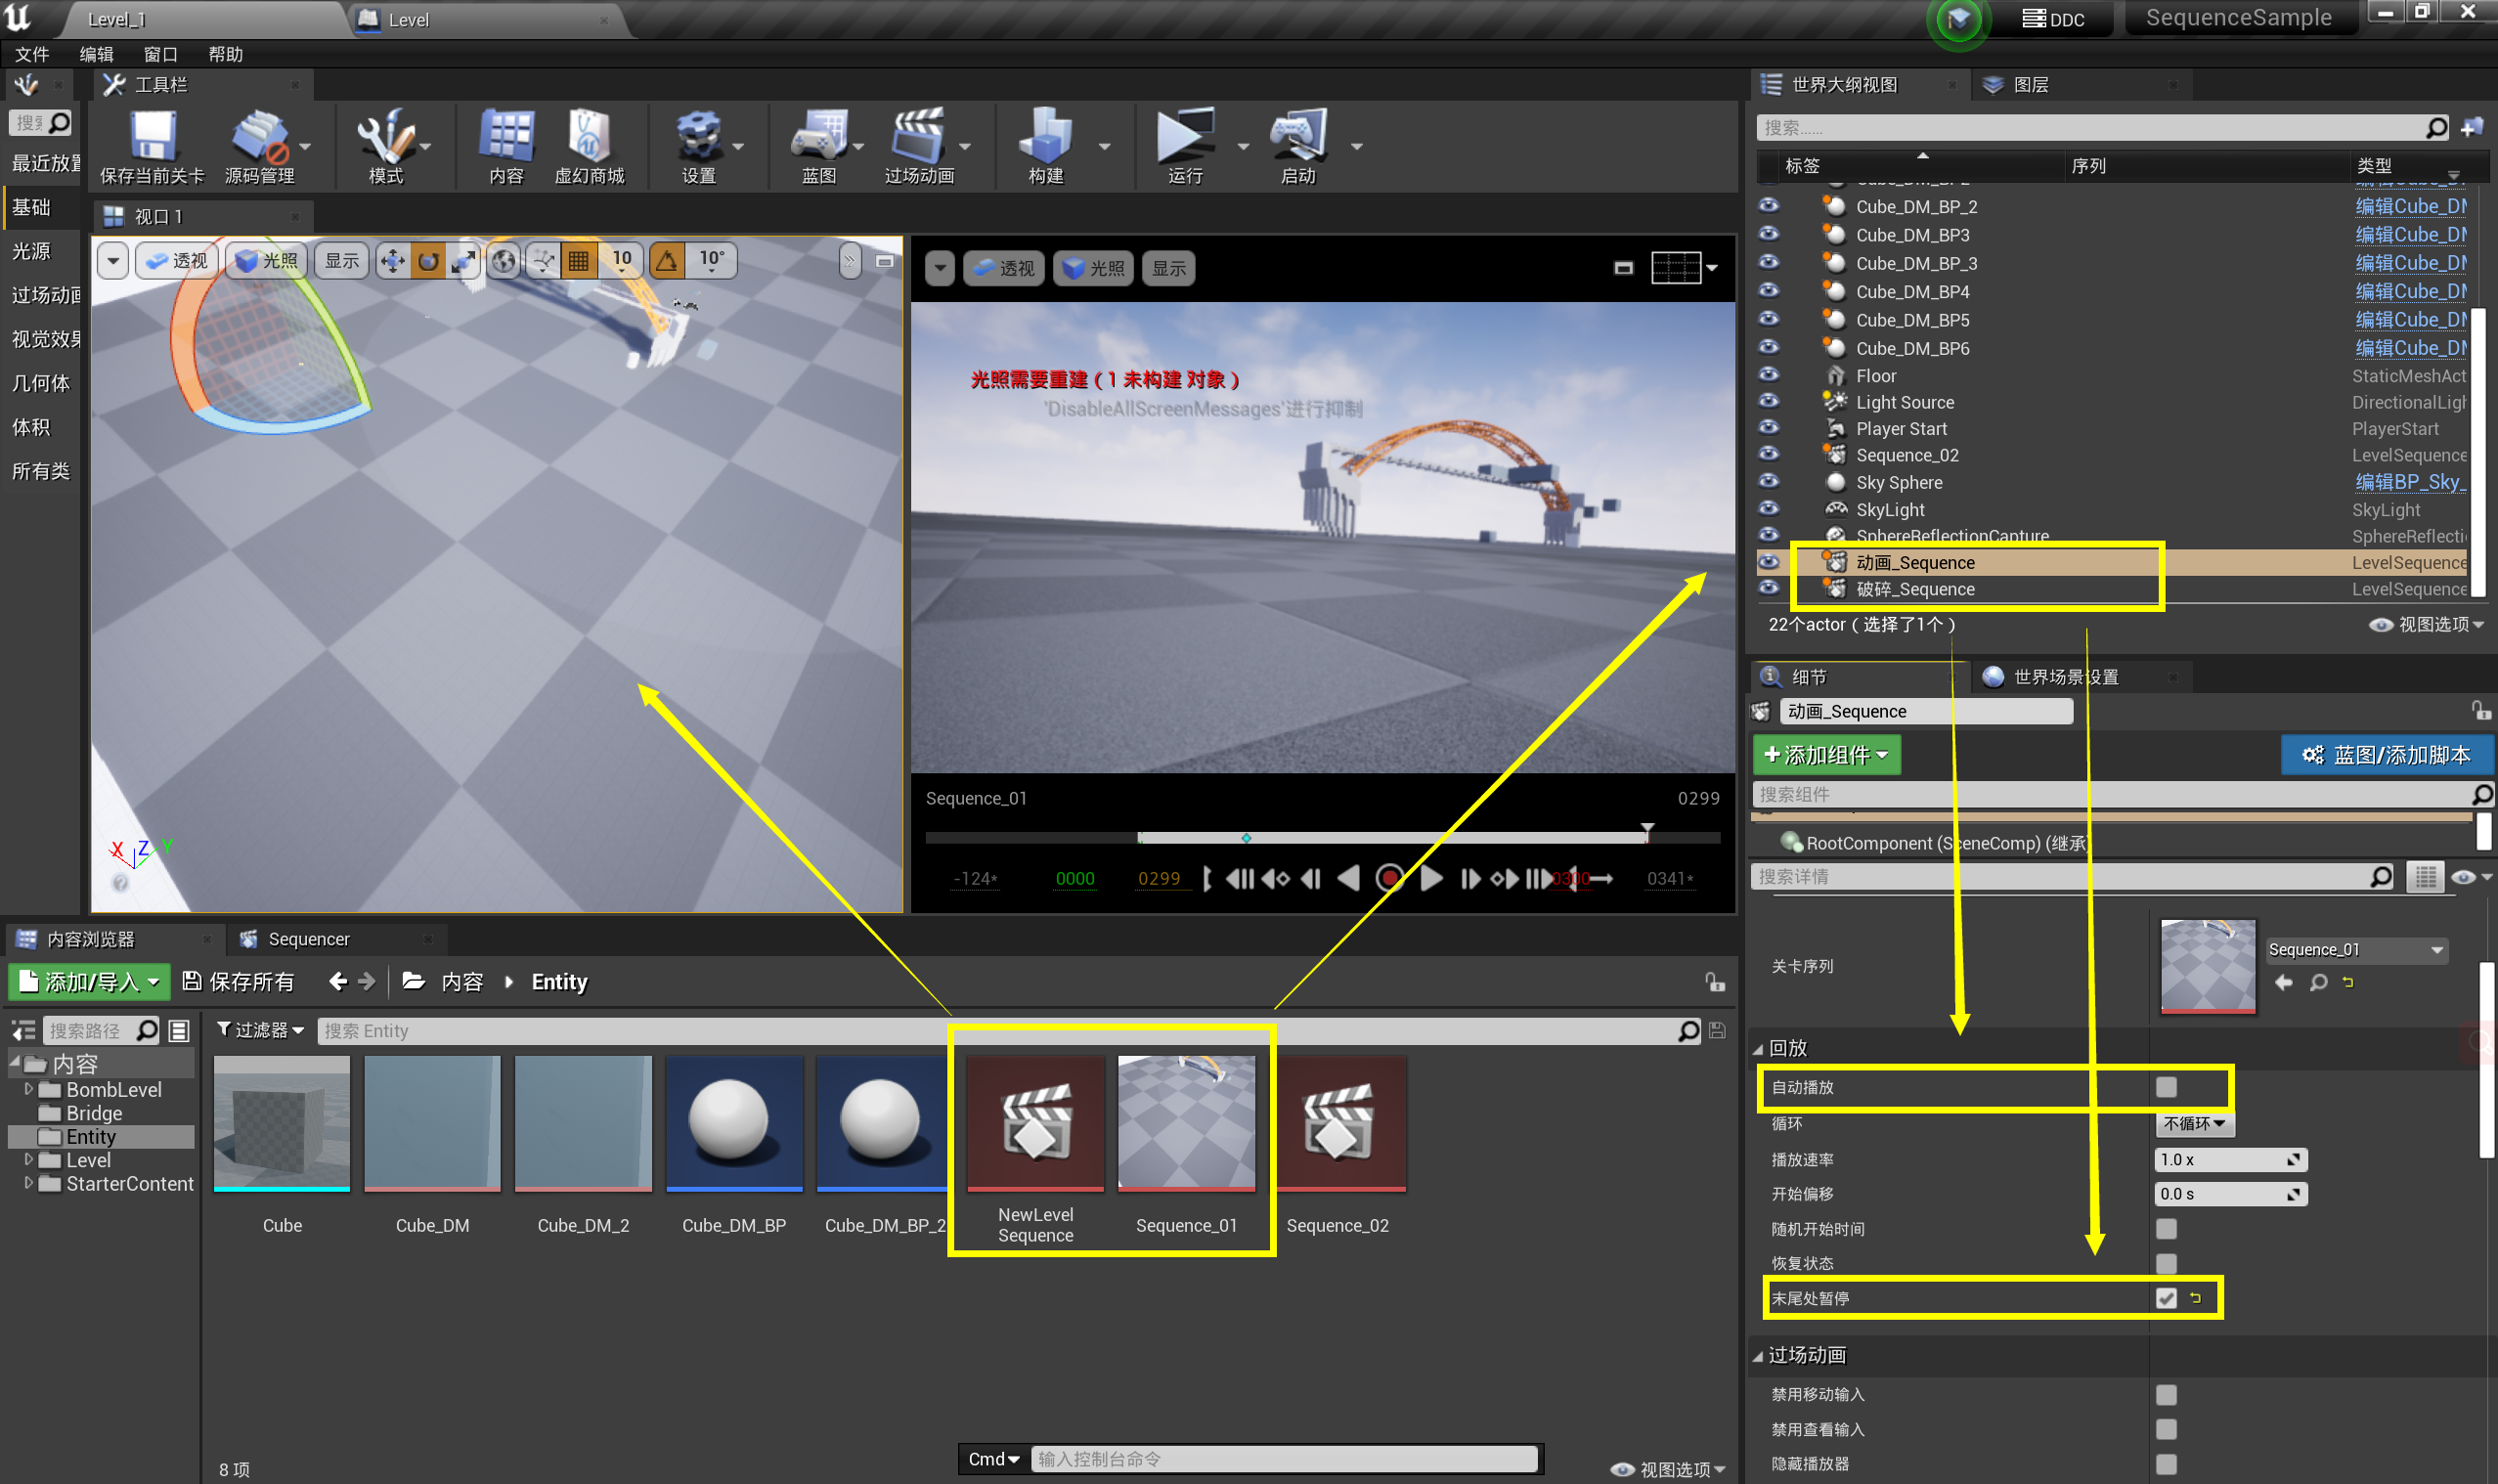This screenshot has height=1484, width=2498.
Task: Toggle Disable Look Input (禁用查看输入) checkbox
Action: pyautogui.click(x=2166, y=1430)
